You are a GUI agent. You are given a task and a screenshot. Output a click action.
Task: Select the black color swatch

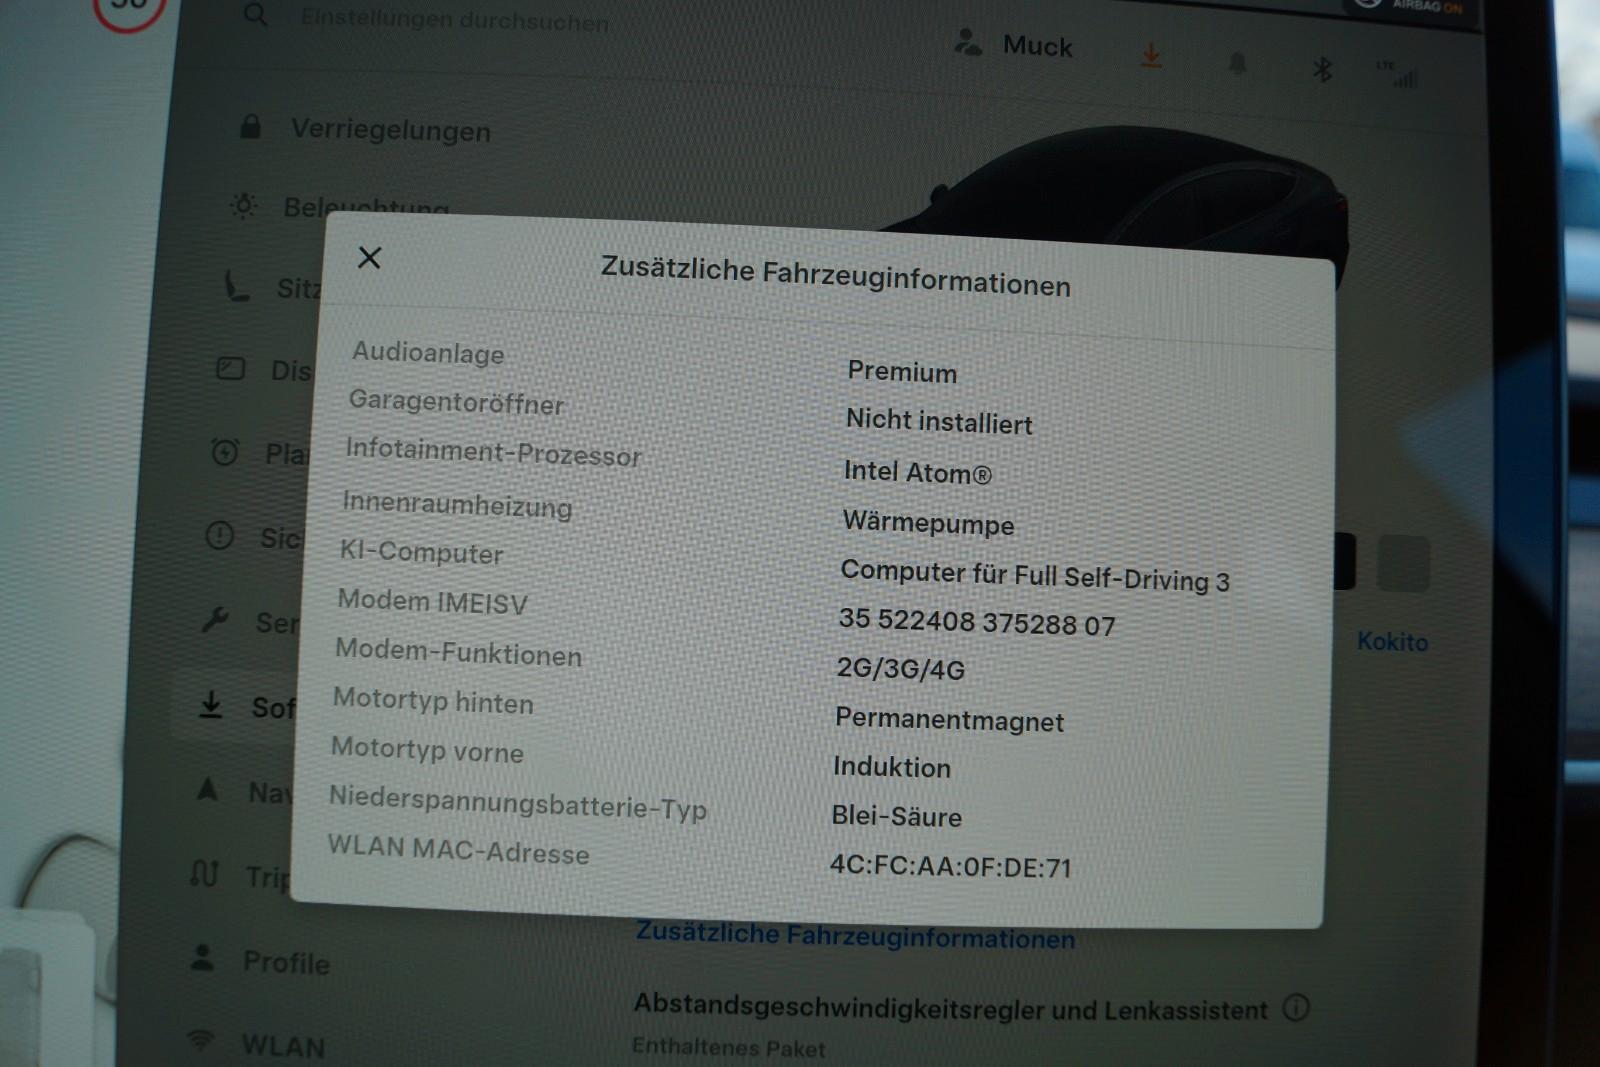(1345, 561)
